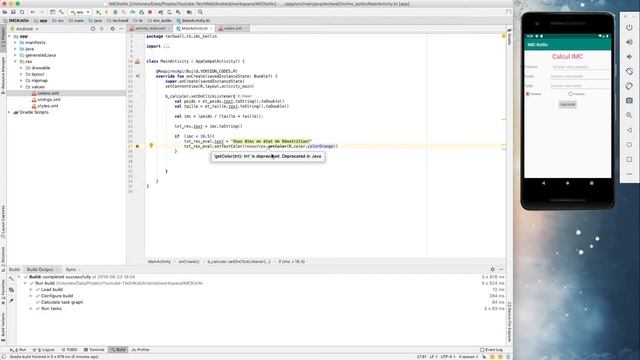
Task: Click the emulator sidebar Back triangle icon
Action: (x=629, y=130)
